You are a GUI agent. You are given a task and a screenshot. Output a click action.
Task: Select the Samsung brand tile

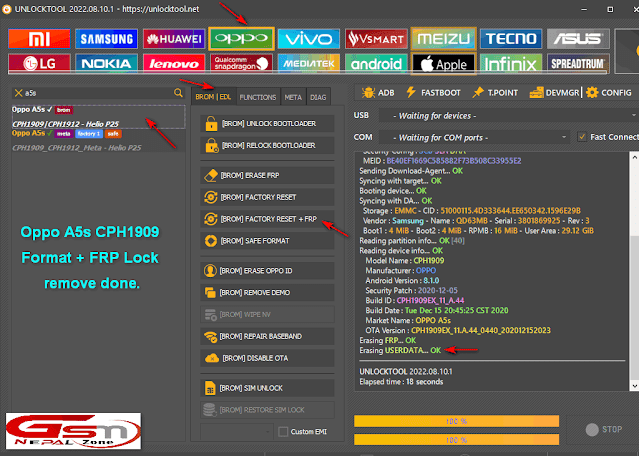tap(106, 39)
